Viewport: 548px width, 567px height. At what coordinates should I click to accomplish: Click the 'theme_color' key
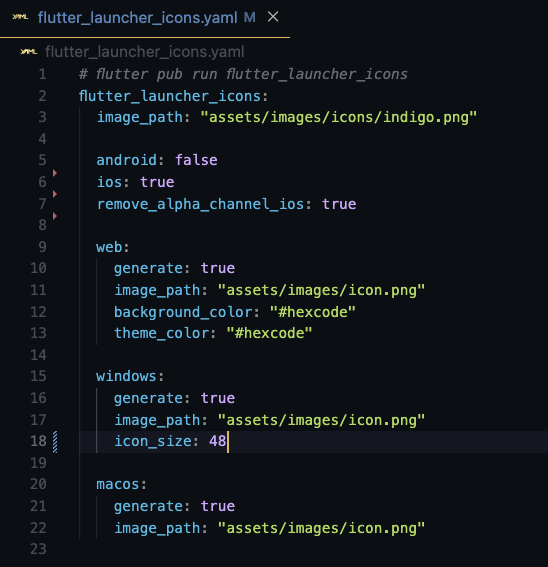[162, 333]
